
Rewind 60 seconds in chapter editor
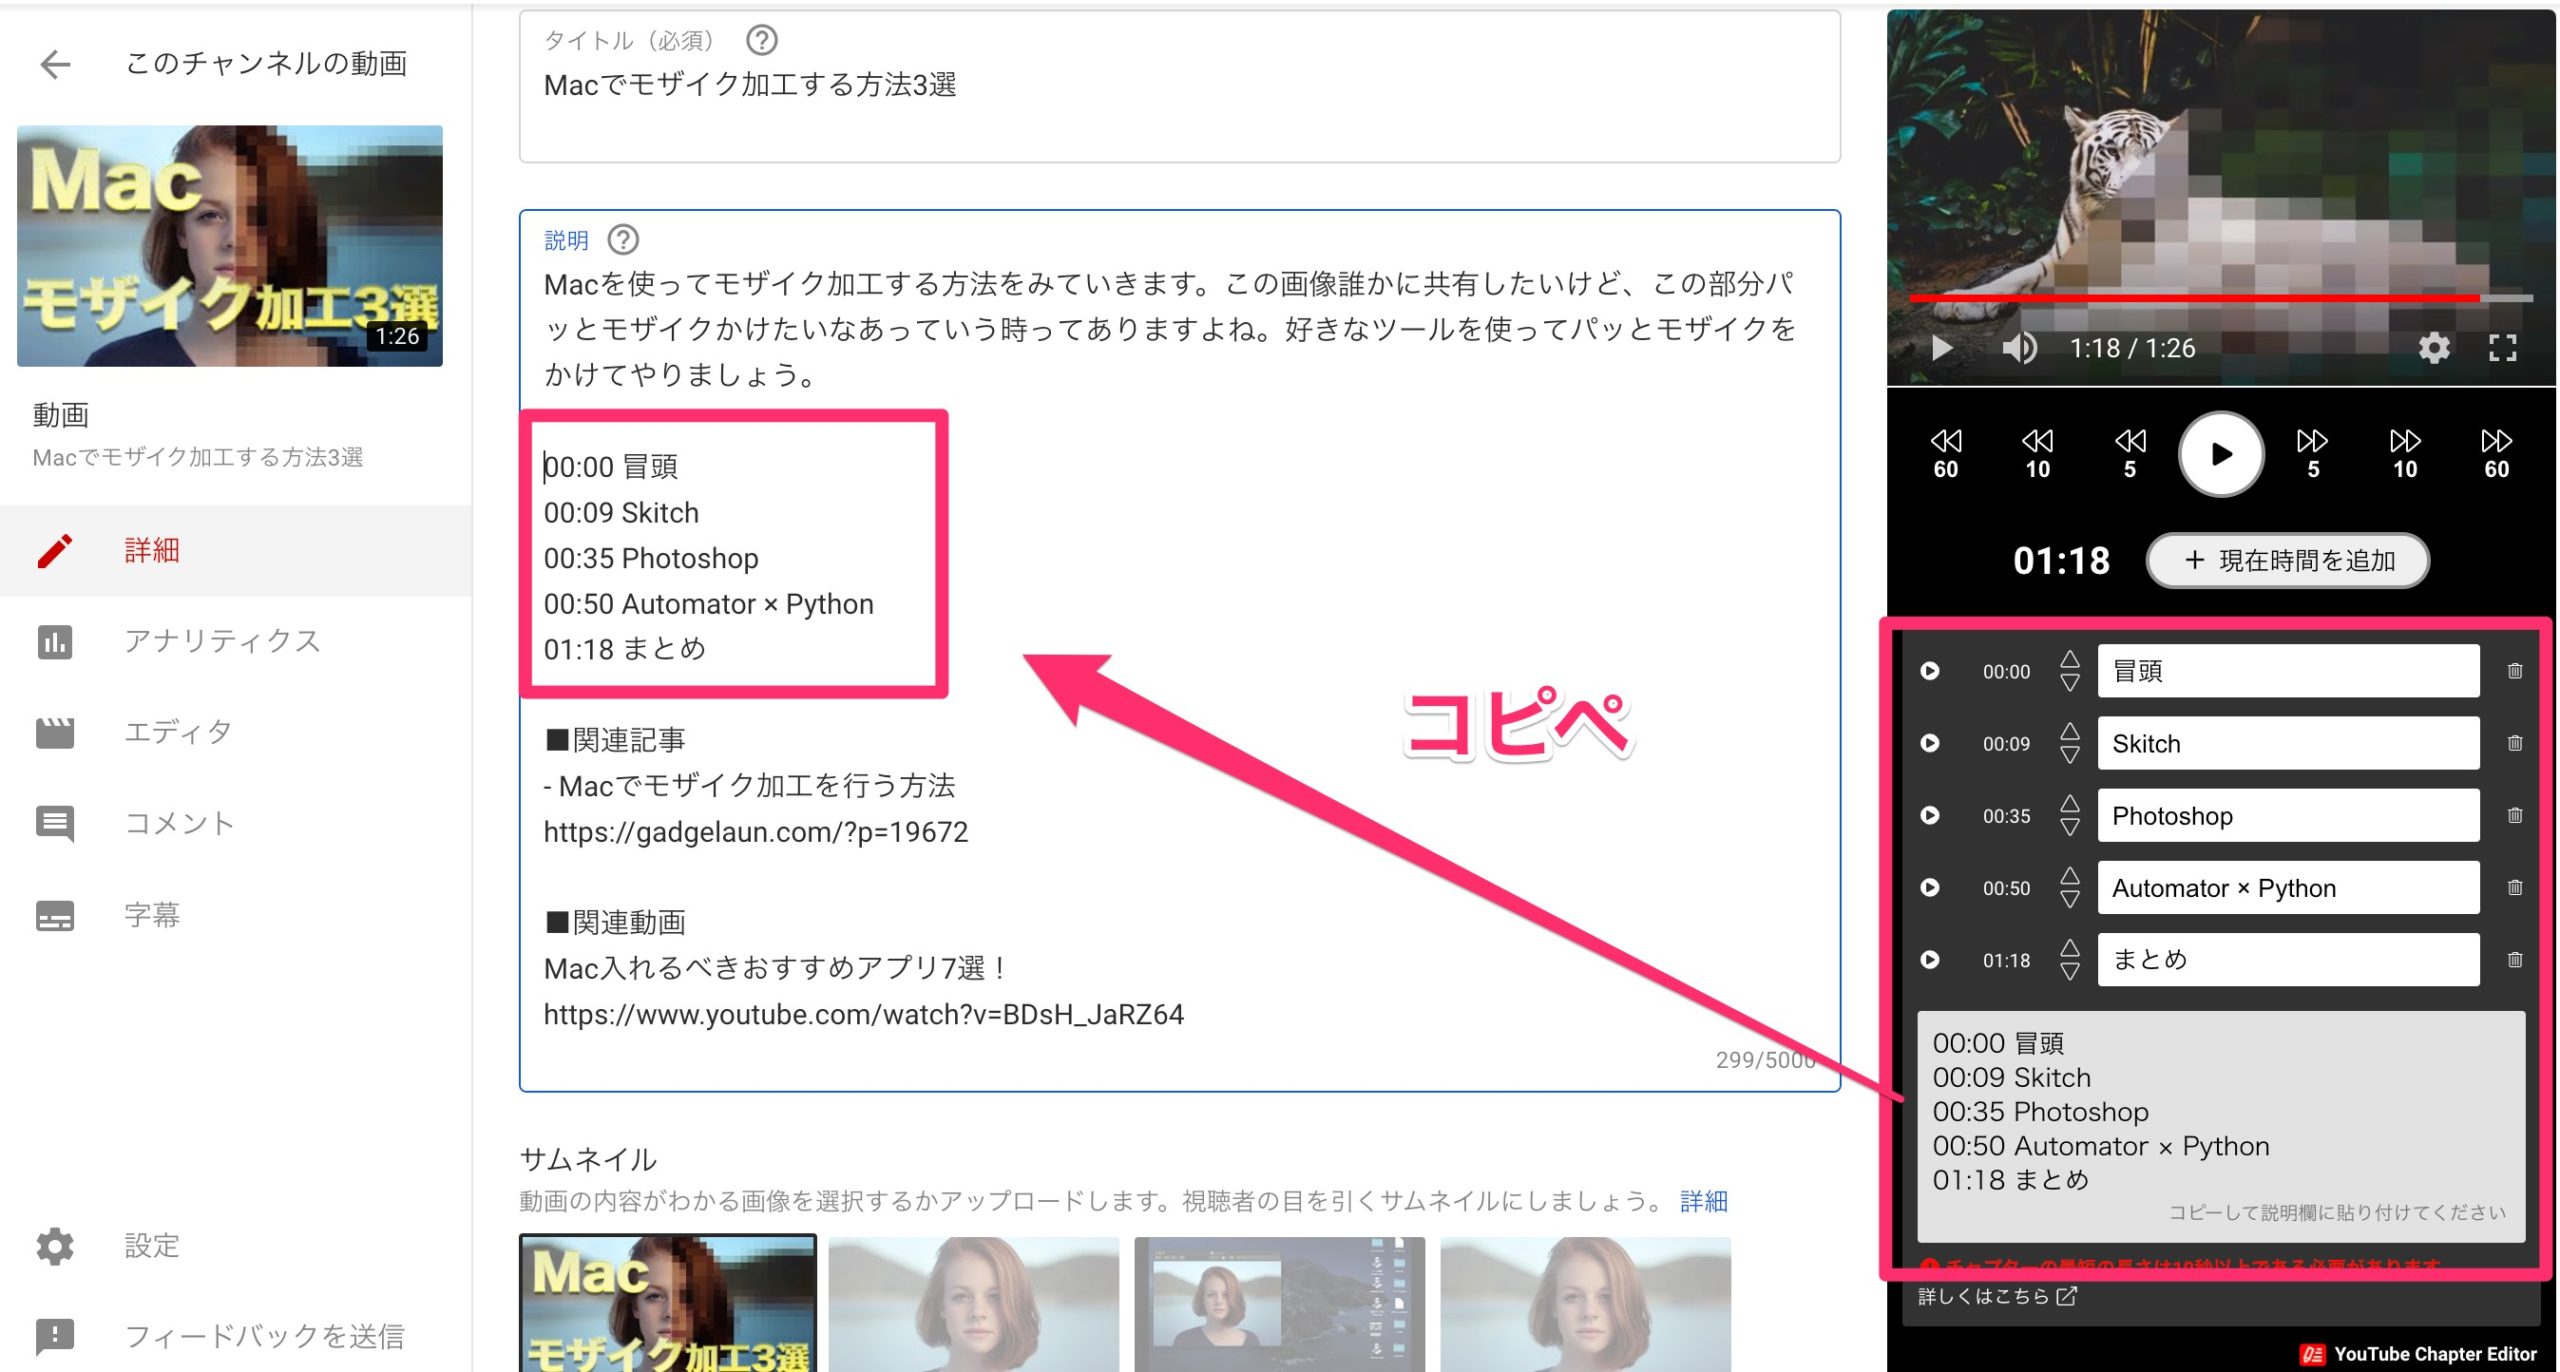point(1946,454)
